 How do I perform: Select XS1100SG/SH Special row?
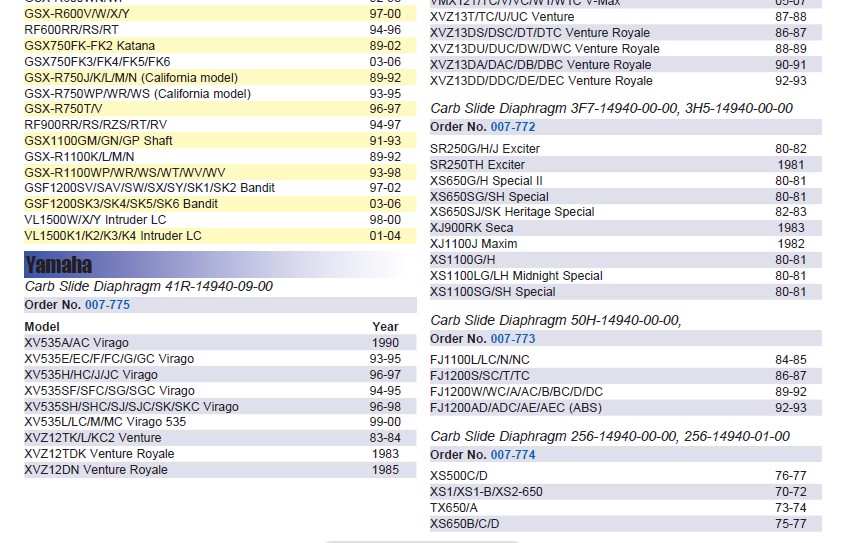coord(626,292)
